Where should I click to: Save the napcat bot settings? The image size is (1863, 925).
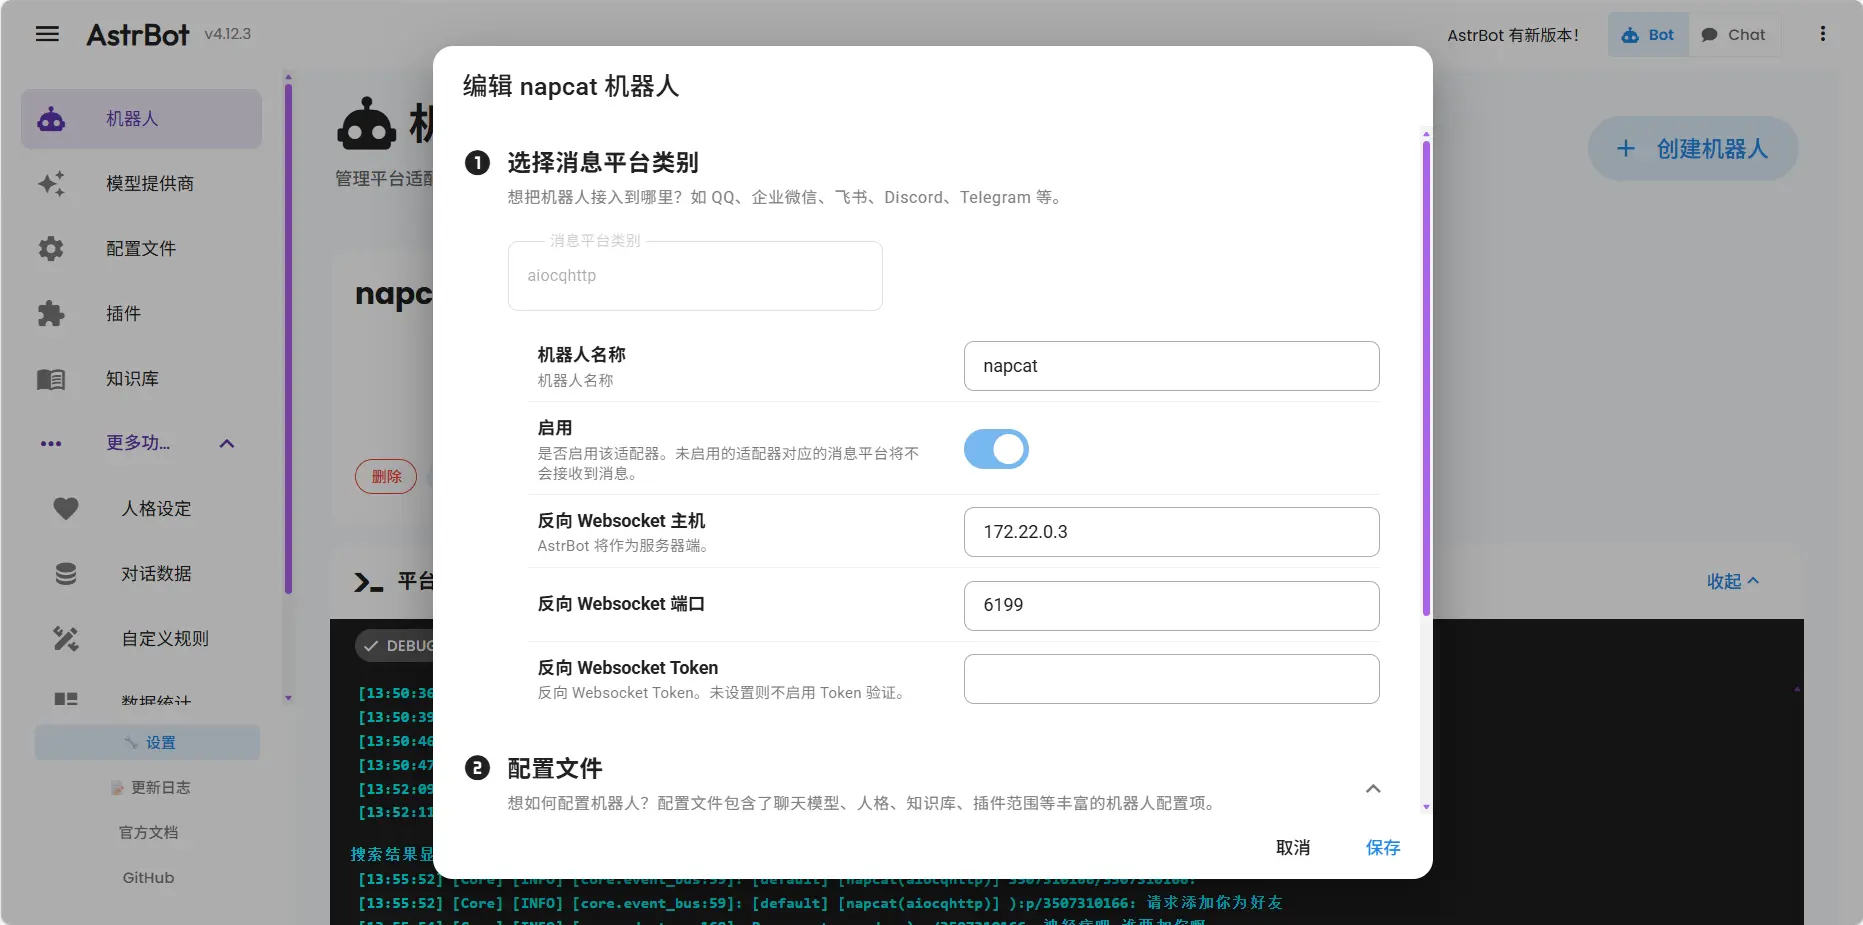click(1382, 847)
